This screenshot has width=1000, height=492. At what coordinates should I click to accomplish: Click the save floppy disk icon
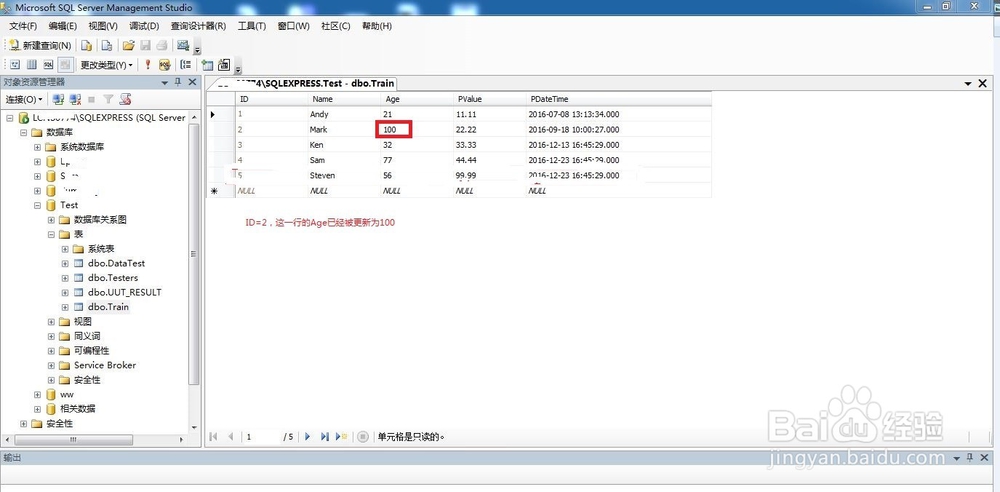[145, 45]
